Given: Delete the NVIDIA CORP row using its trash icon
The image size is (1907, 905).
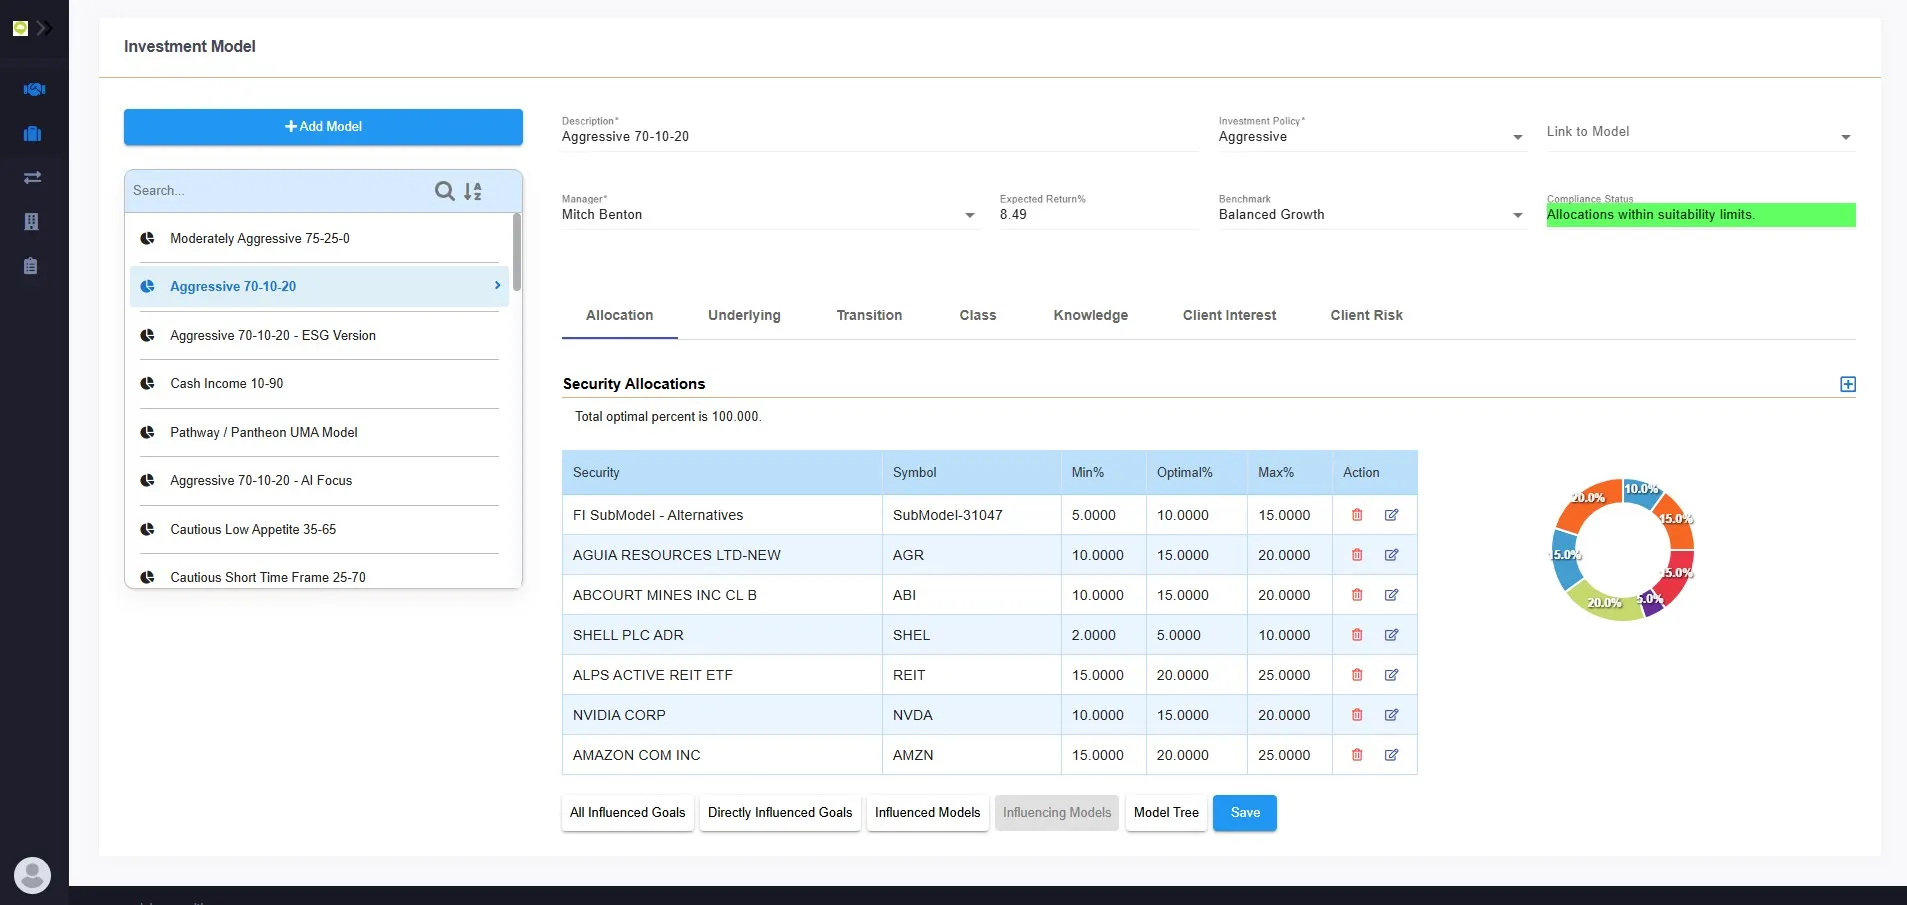Looking at the screenshot, I should point(1357,715).
